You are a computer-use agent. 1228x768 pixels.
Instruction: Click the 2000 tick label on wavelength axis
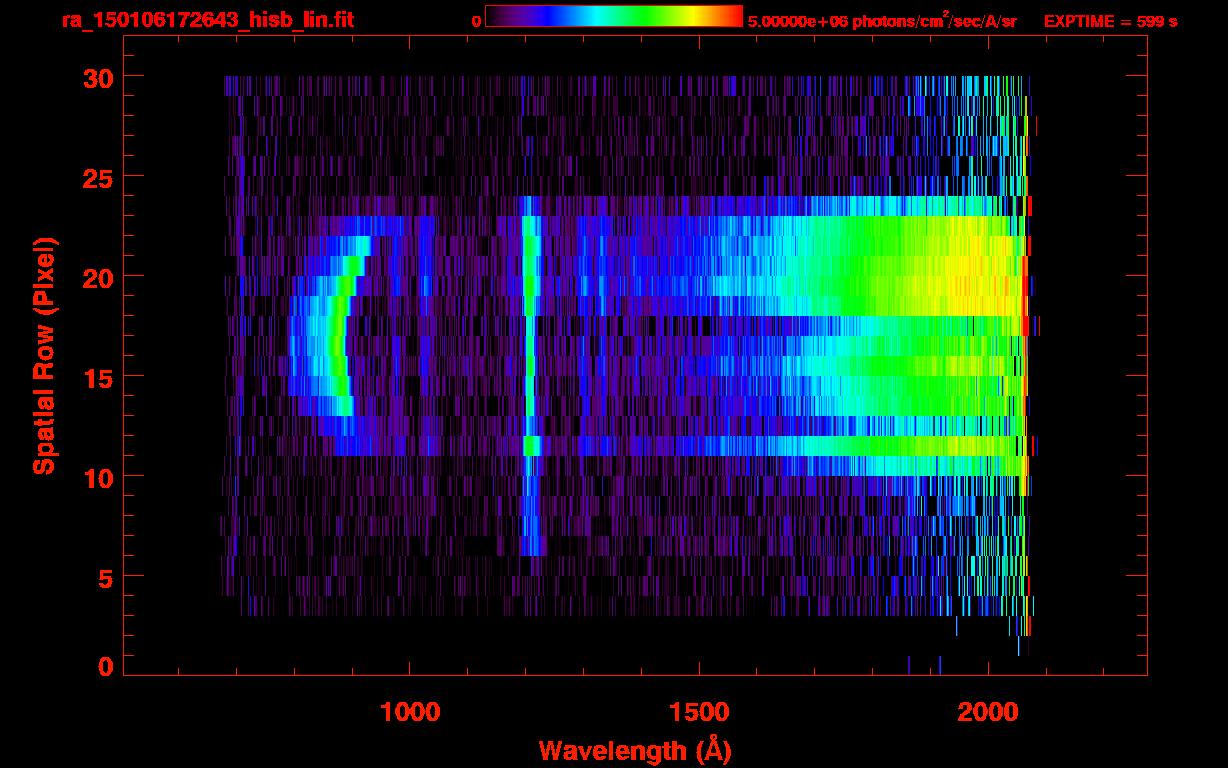pos(988,712)
